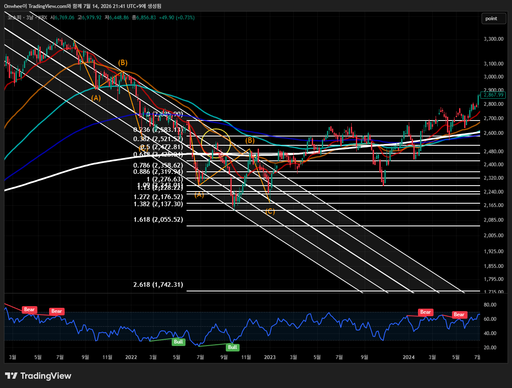Click 2,400.00 on the price axis
Image resolution: width=512 pixels, height=388 pixels.
click(494, 164)
